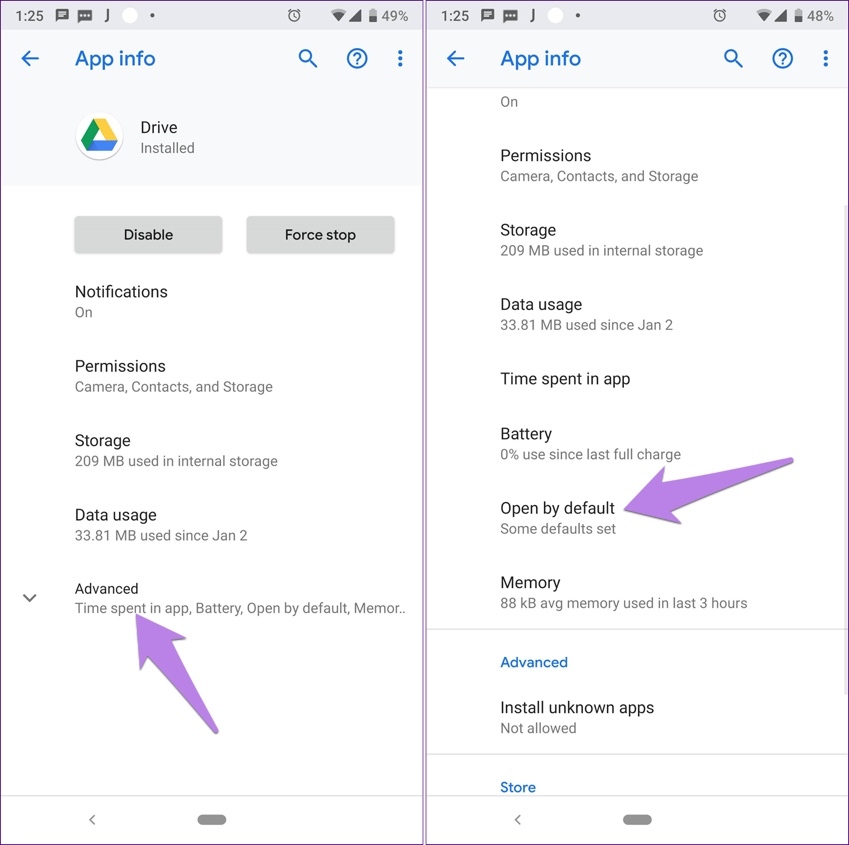The image size is (849, 845).
Task: Open the help icon on the left screen
Action: click(x=357, y=59)
